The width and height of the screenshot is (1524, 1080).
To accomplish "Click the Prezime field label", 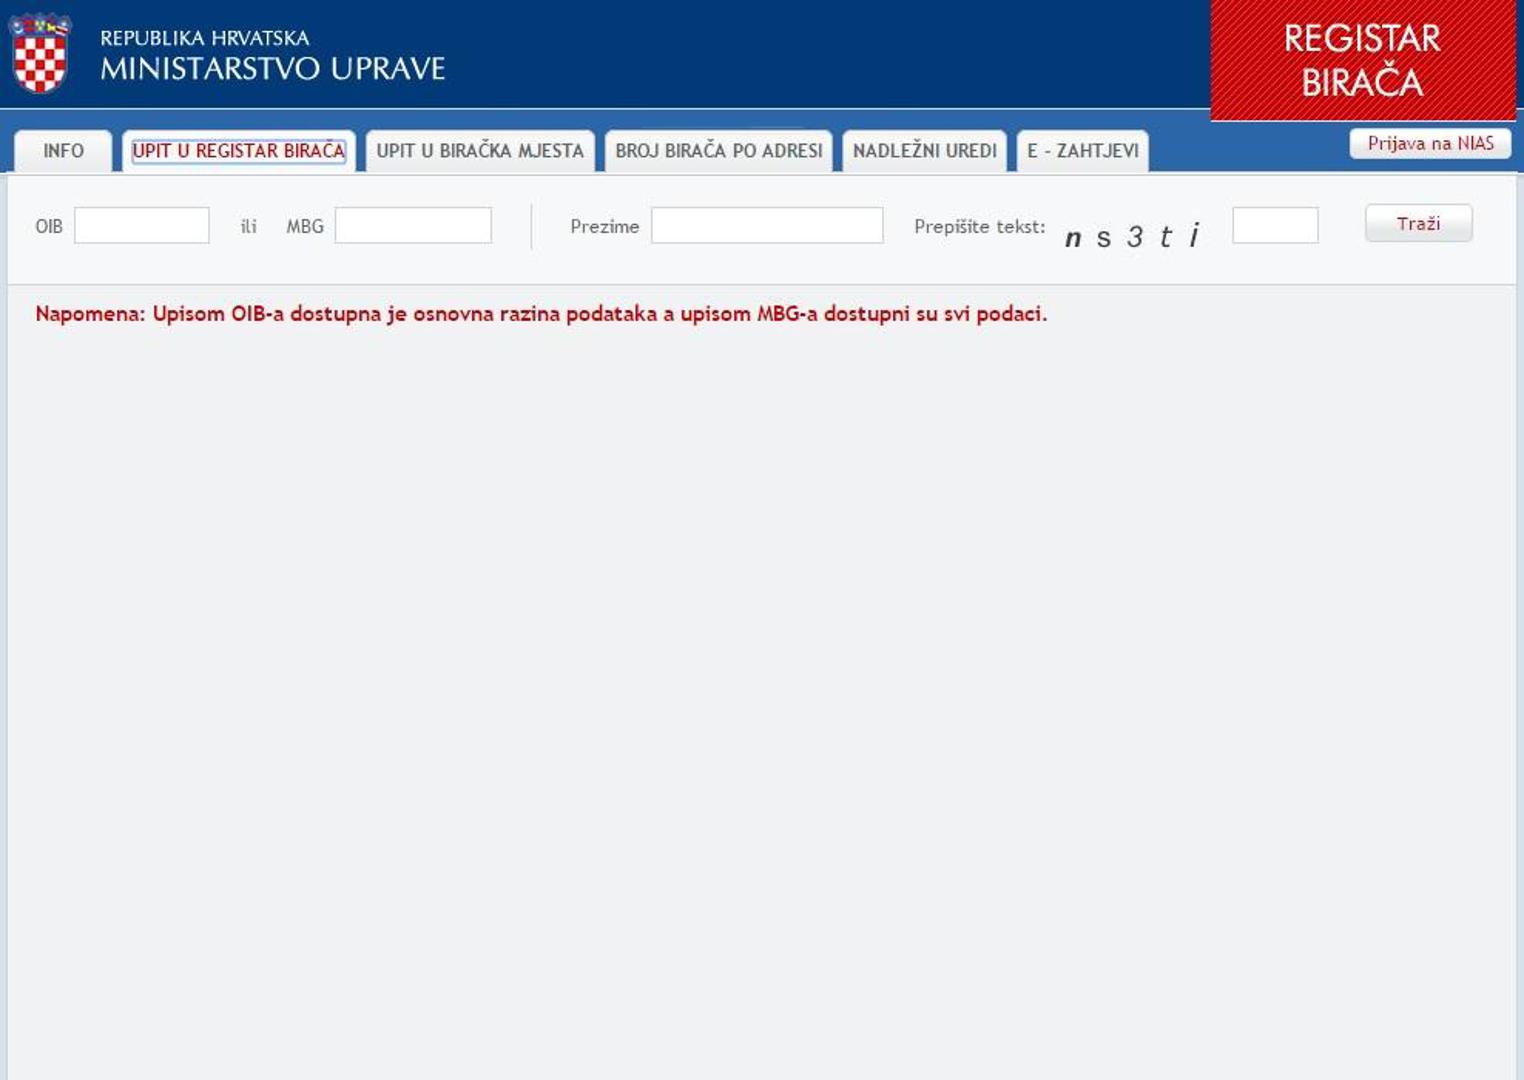I will point(604,227).
